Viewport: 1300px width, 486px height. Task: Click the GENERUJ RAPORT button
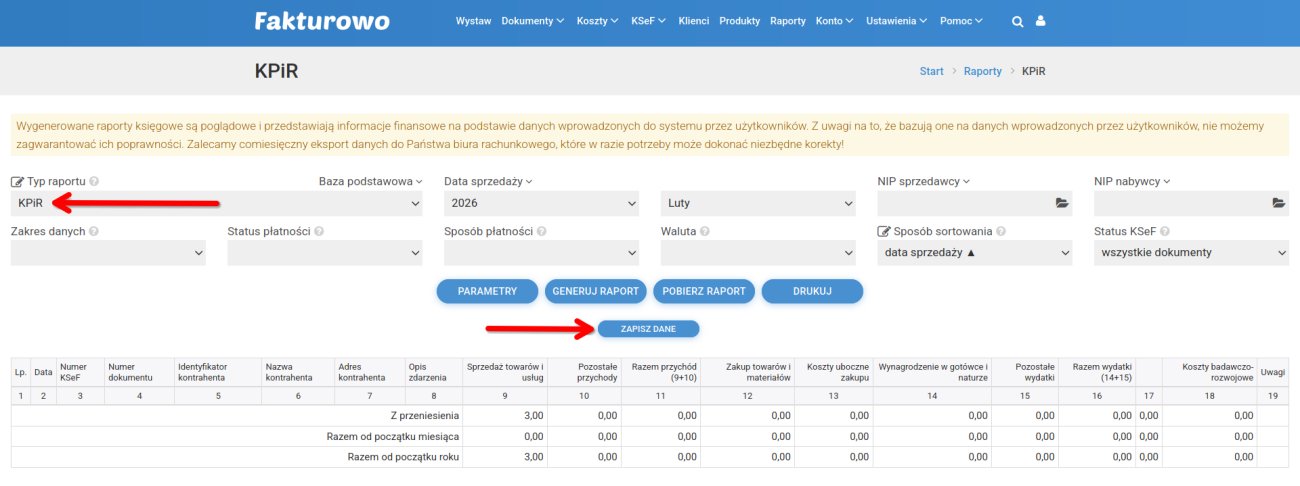click(x=595, y=291)
